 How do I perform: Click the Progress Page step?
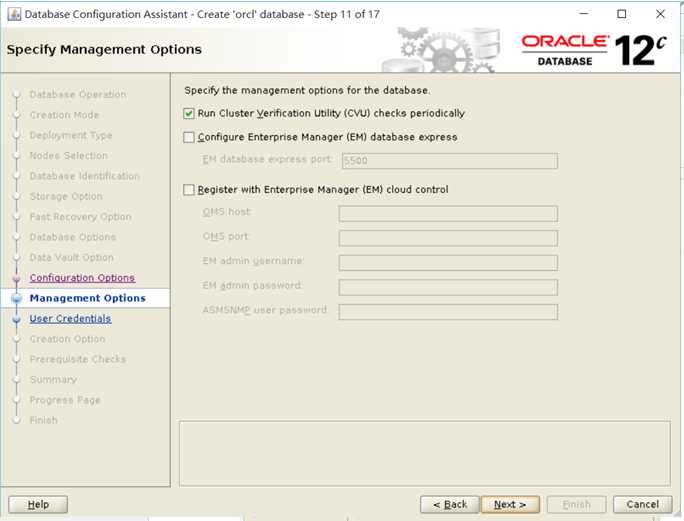point(65,400)
